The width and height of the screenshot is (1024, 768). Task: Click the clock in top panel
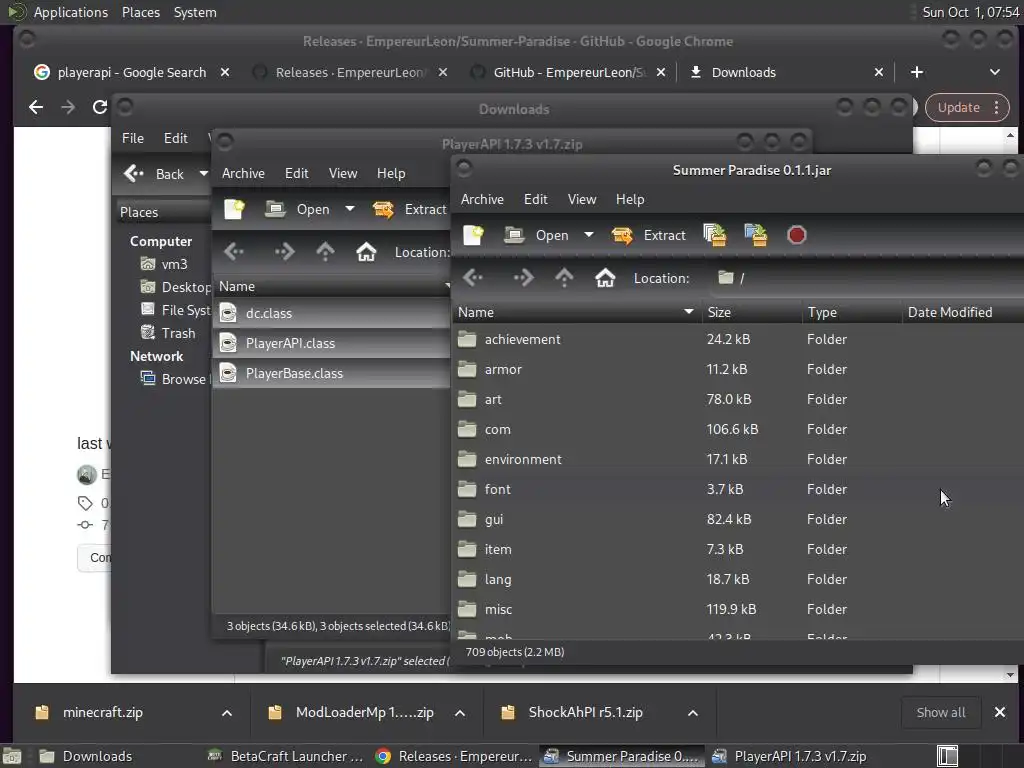pyautogui.click(x=970, y=12)
